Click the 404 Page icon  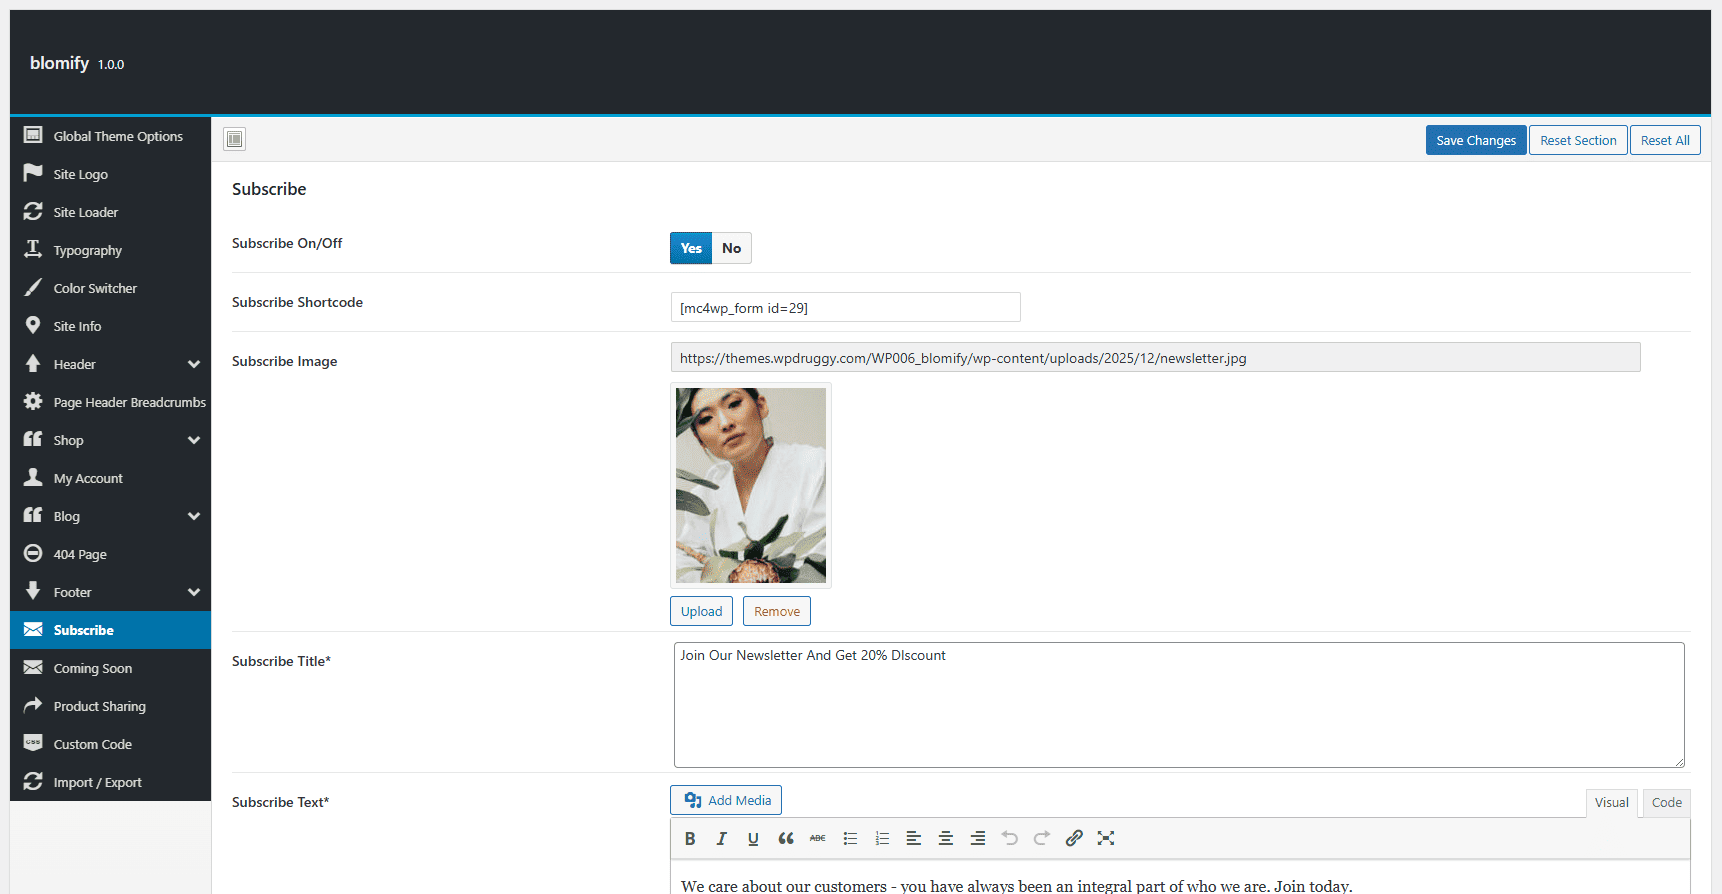coord(33,553)
